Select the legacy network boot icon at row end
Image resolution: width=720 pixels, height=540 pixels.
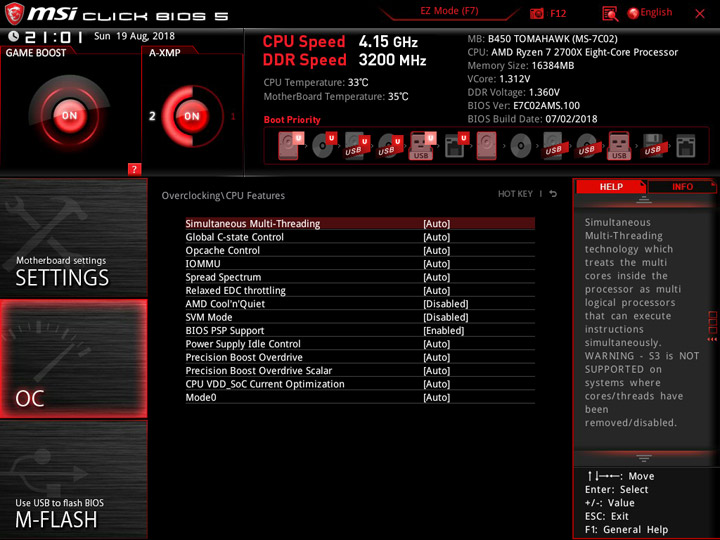[686, 146]
